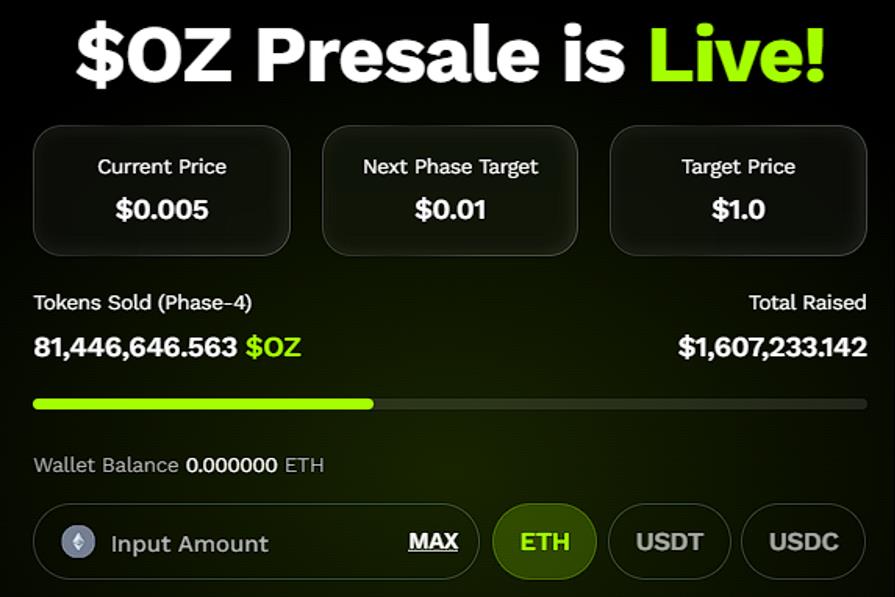Click the Wallet Balance text
The height and width of the screenshot is (597, 895).
point(106,465)
